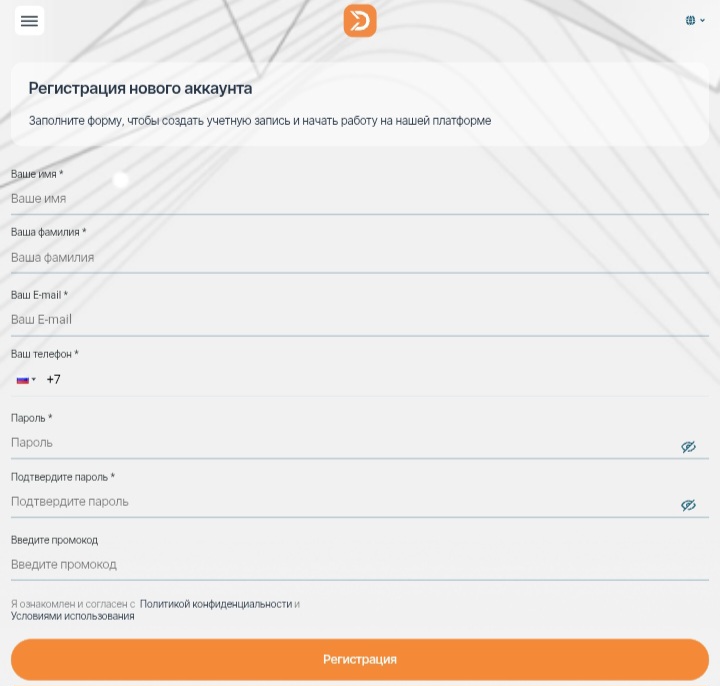Click the Регистрация submit button
This screenshot has width=720, height=686.
(x=360, y=659)
